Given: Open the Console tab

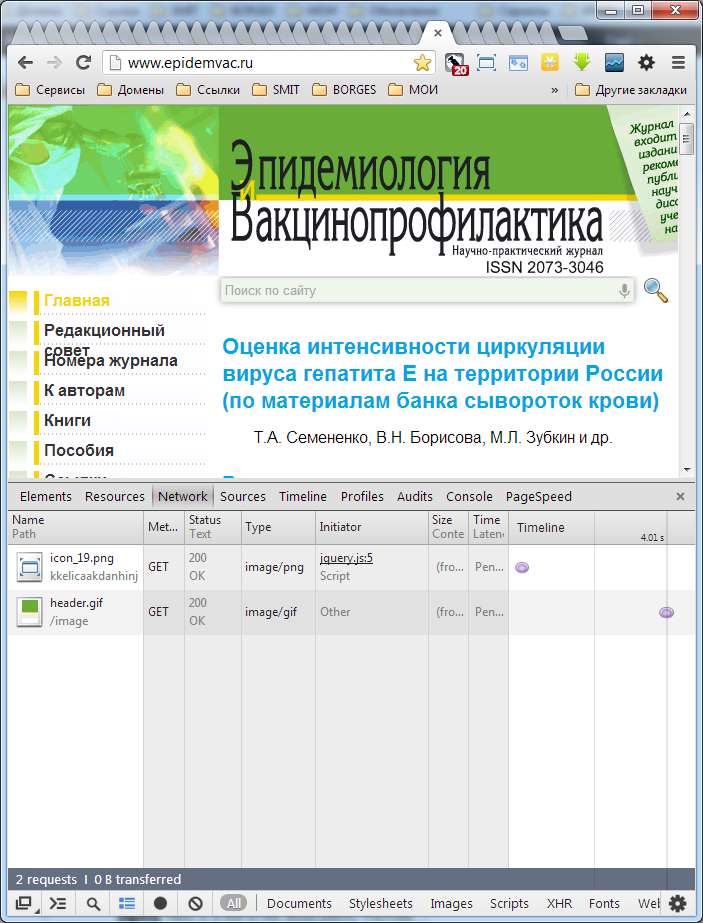Looking at the screenshot, I should pyautogui.click(x=469, y=496).
